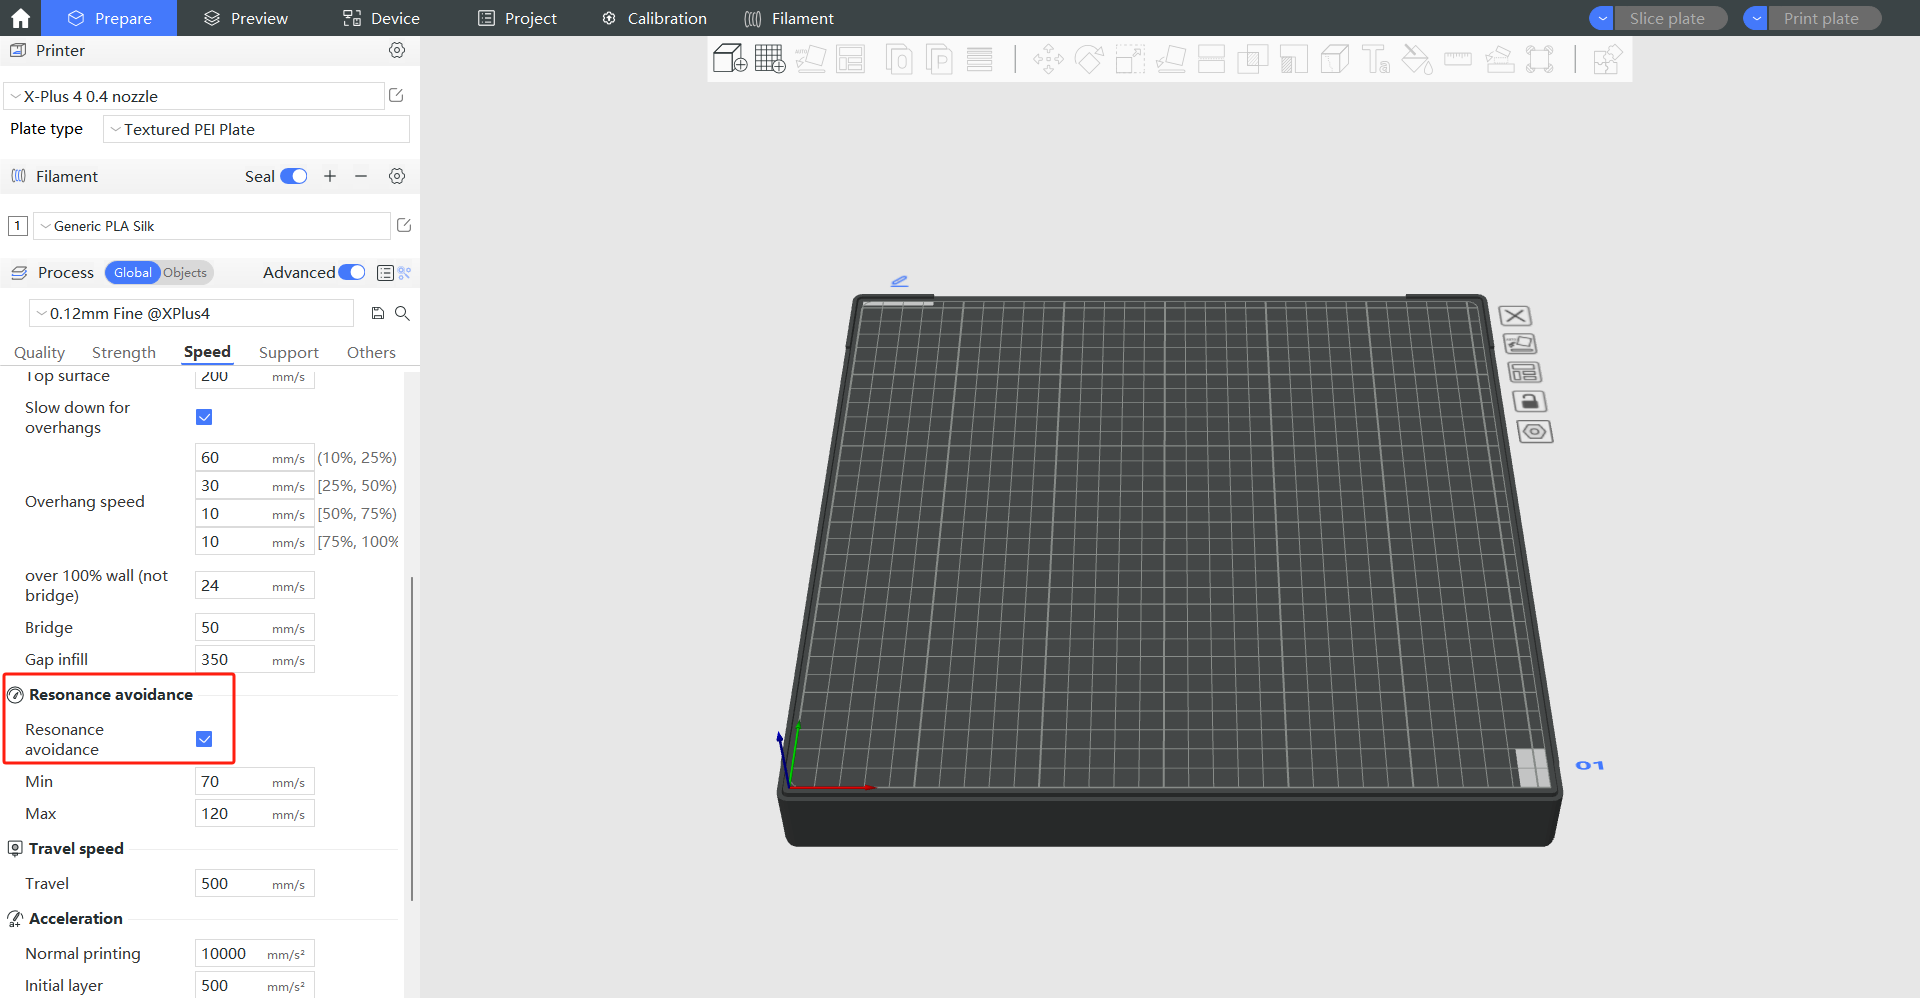Viewport: 1920px width, 998px height.
Task: Select the Lay on face tool
Action: tap(1170, 59)
